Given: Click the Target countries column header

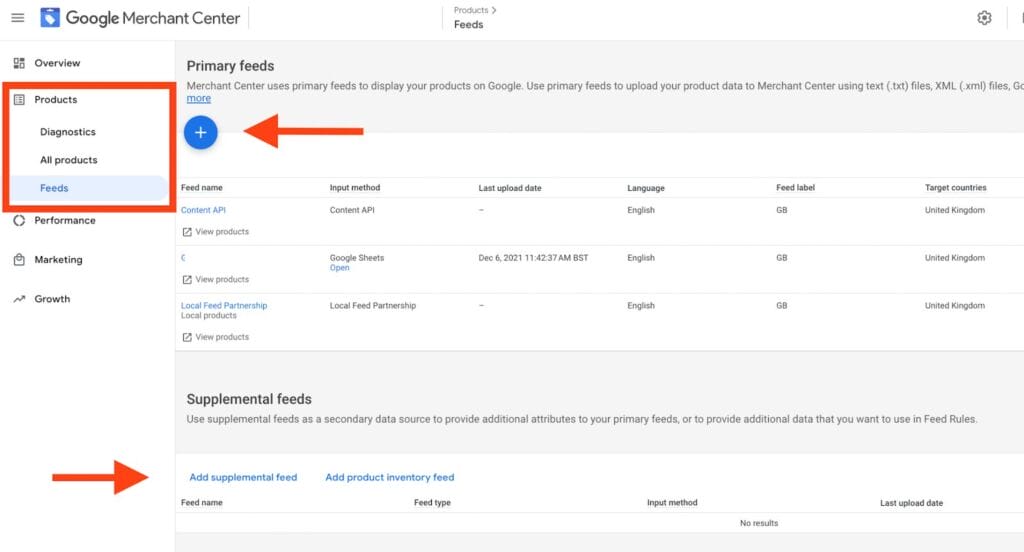Looking at the screenshot, I should tap(955, 187).
